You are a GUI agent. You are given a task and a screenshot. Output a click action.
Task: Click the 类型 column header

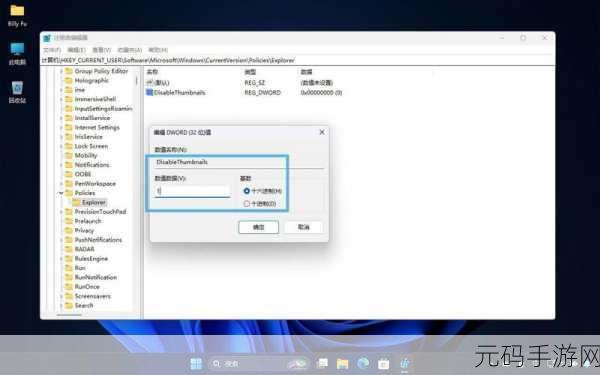click(x=250, y=72)
